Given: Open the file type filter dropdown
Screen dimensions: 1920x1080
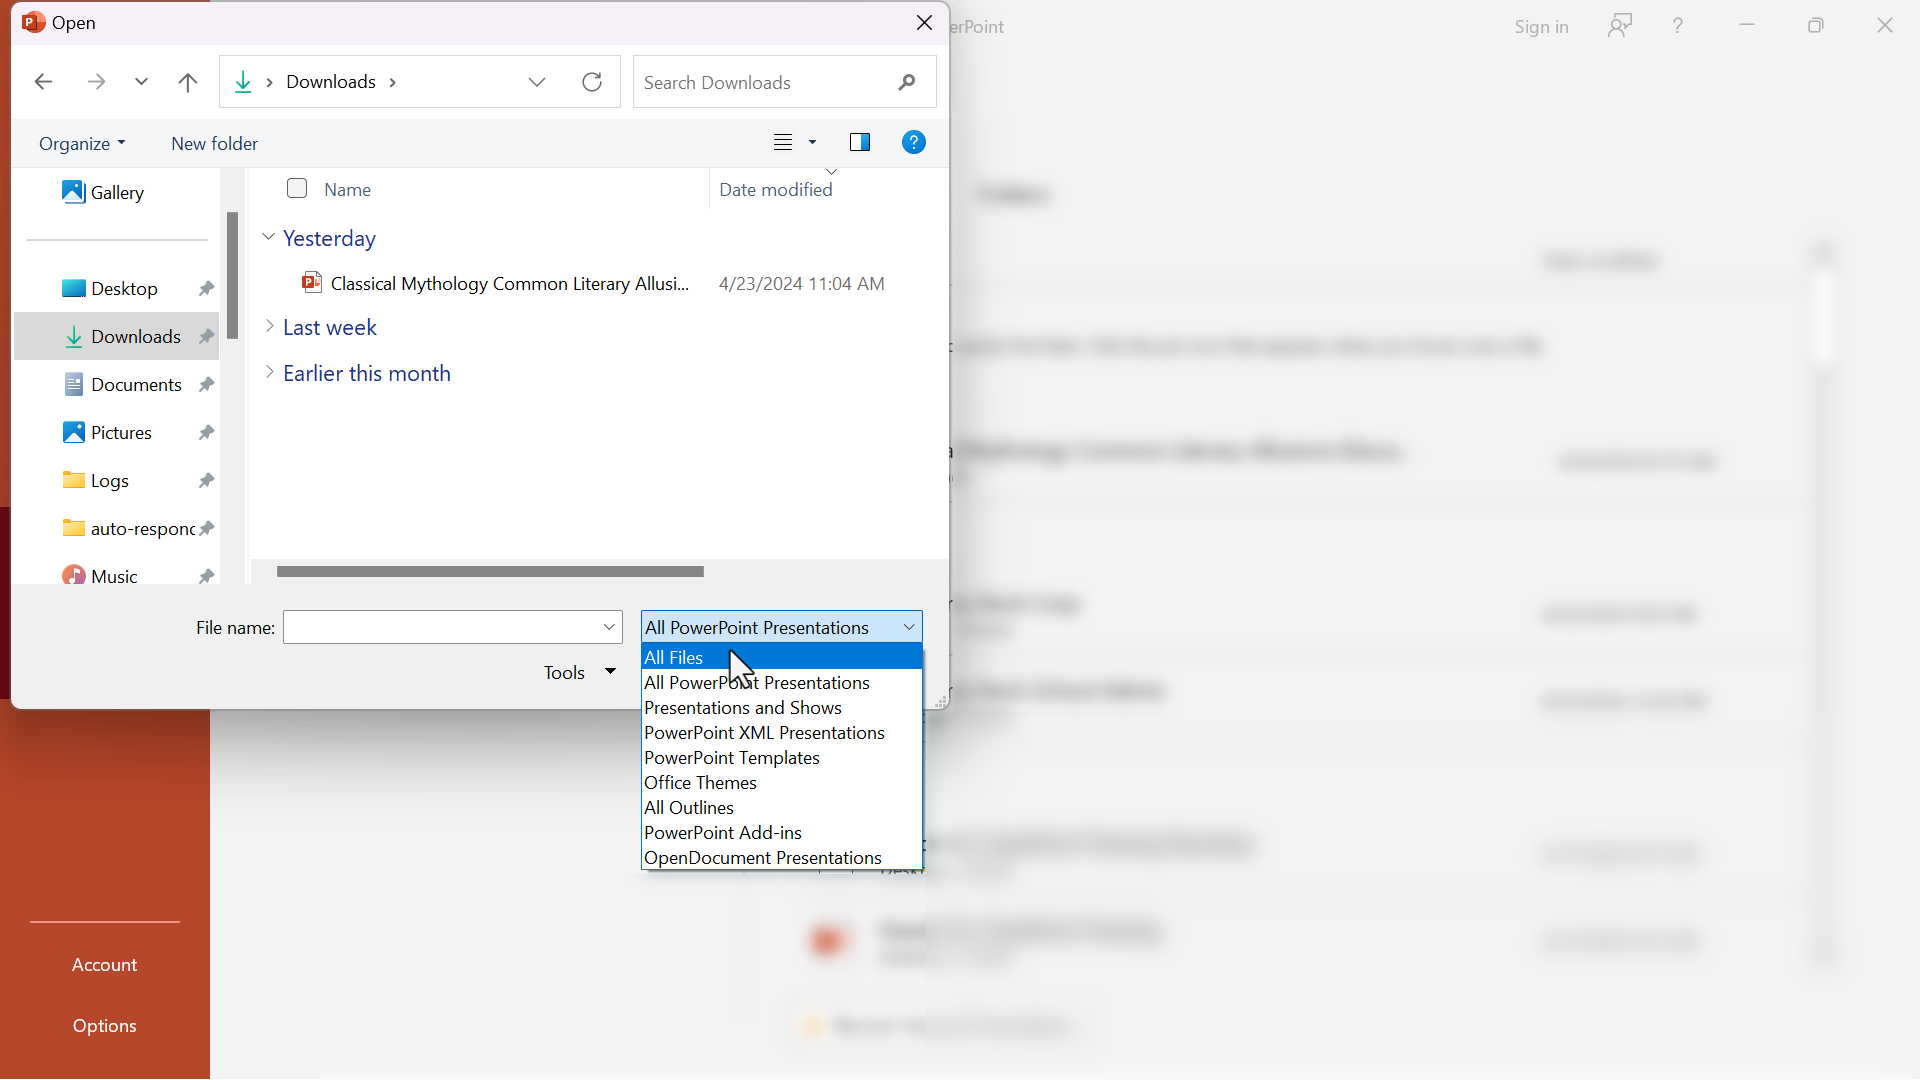Looking at the screenshot, I should 779,626.
